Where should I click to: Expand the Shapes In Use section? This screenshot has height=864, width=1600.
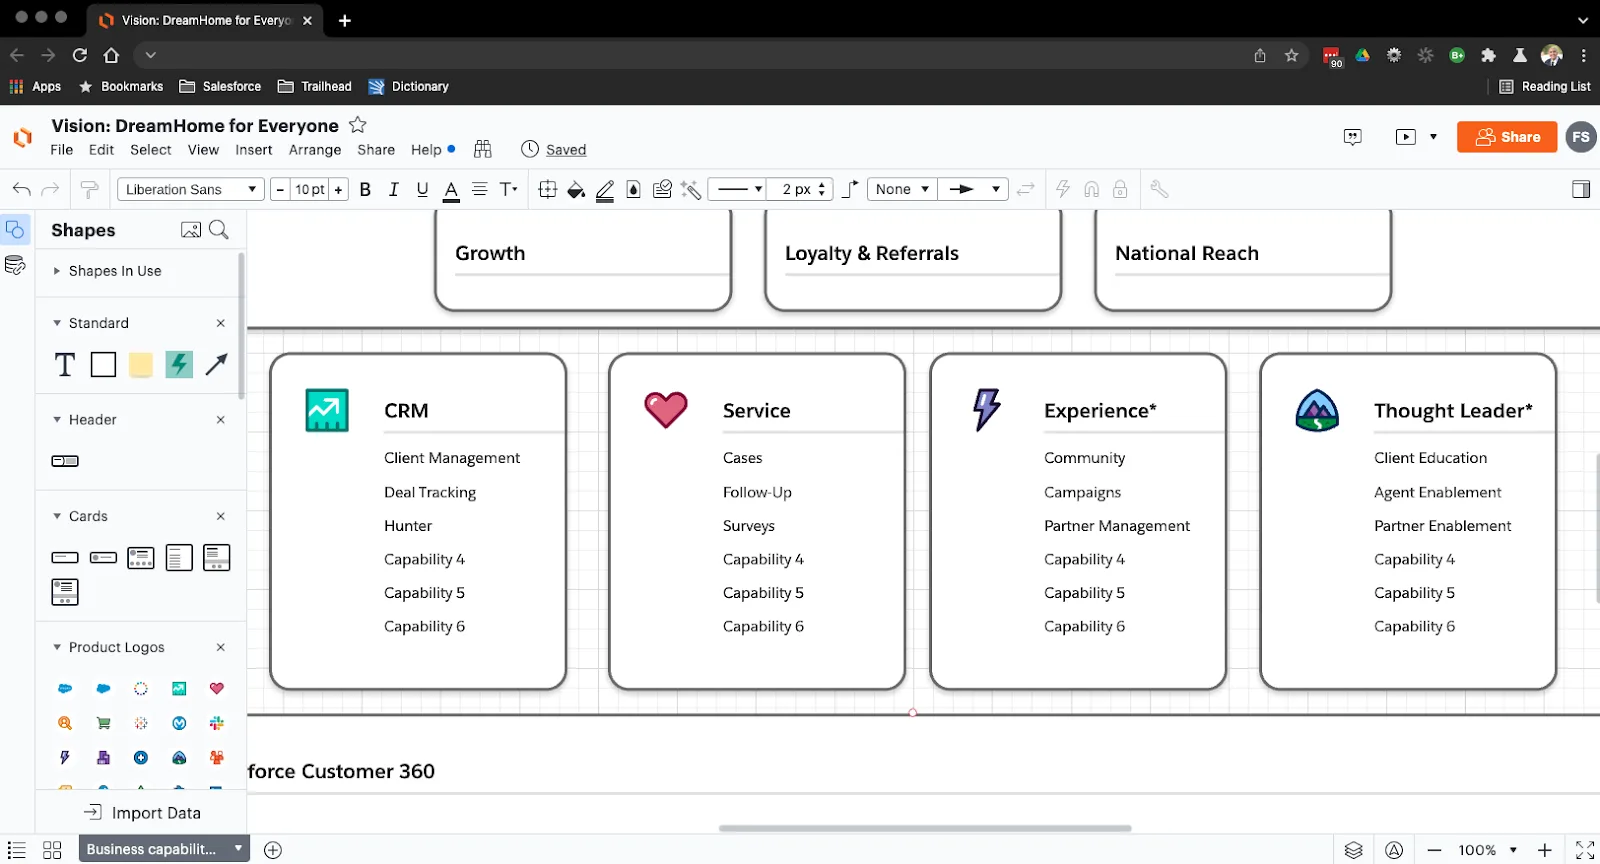click(x=57, y=271)
